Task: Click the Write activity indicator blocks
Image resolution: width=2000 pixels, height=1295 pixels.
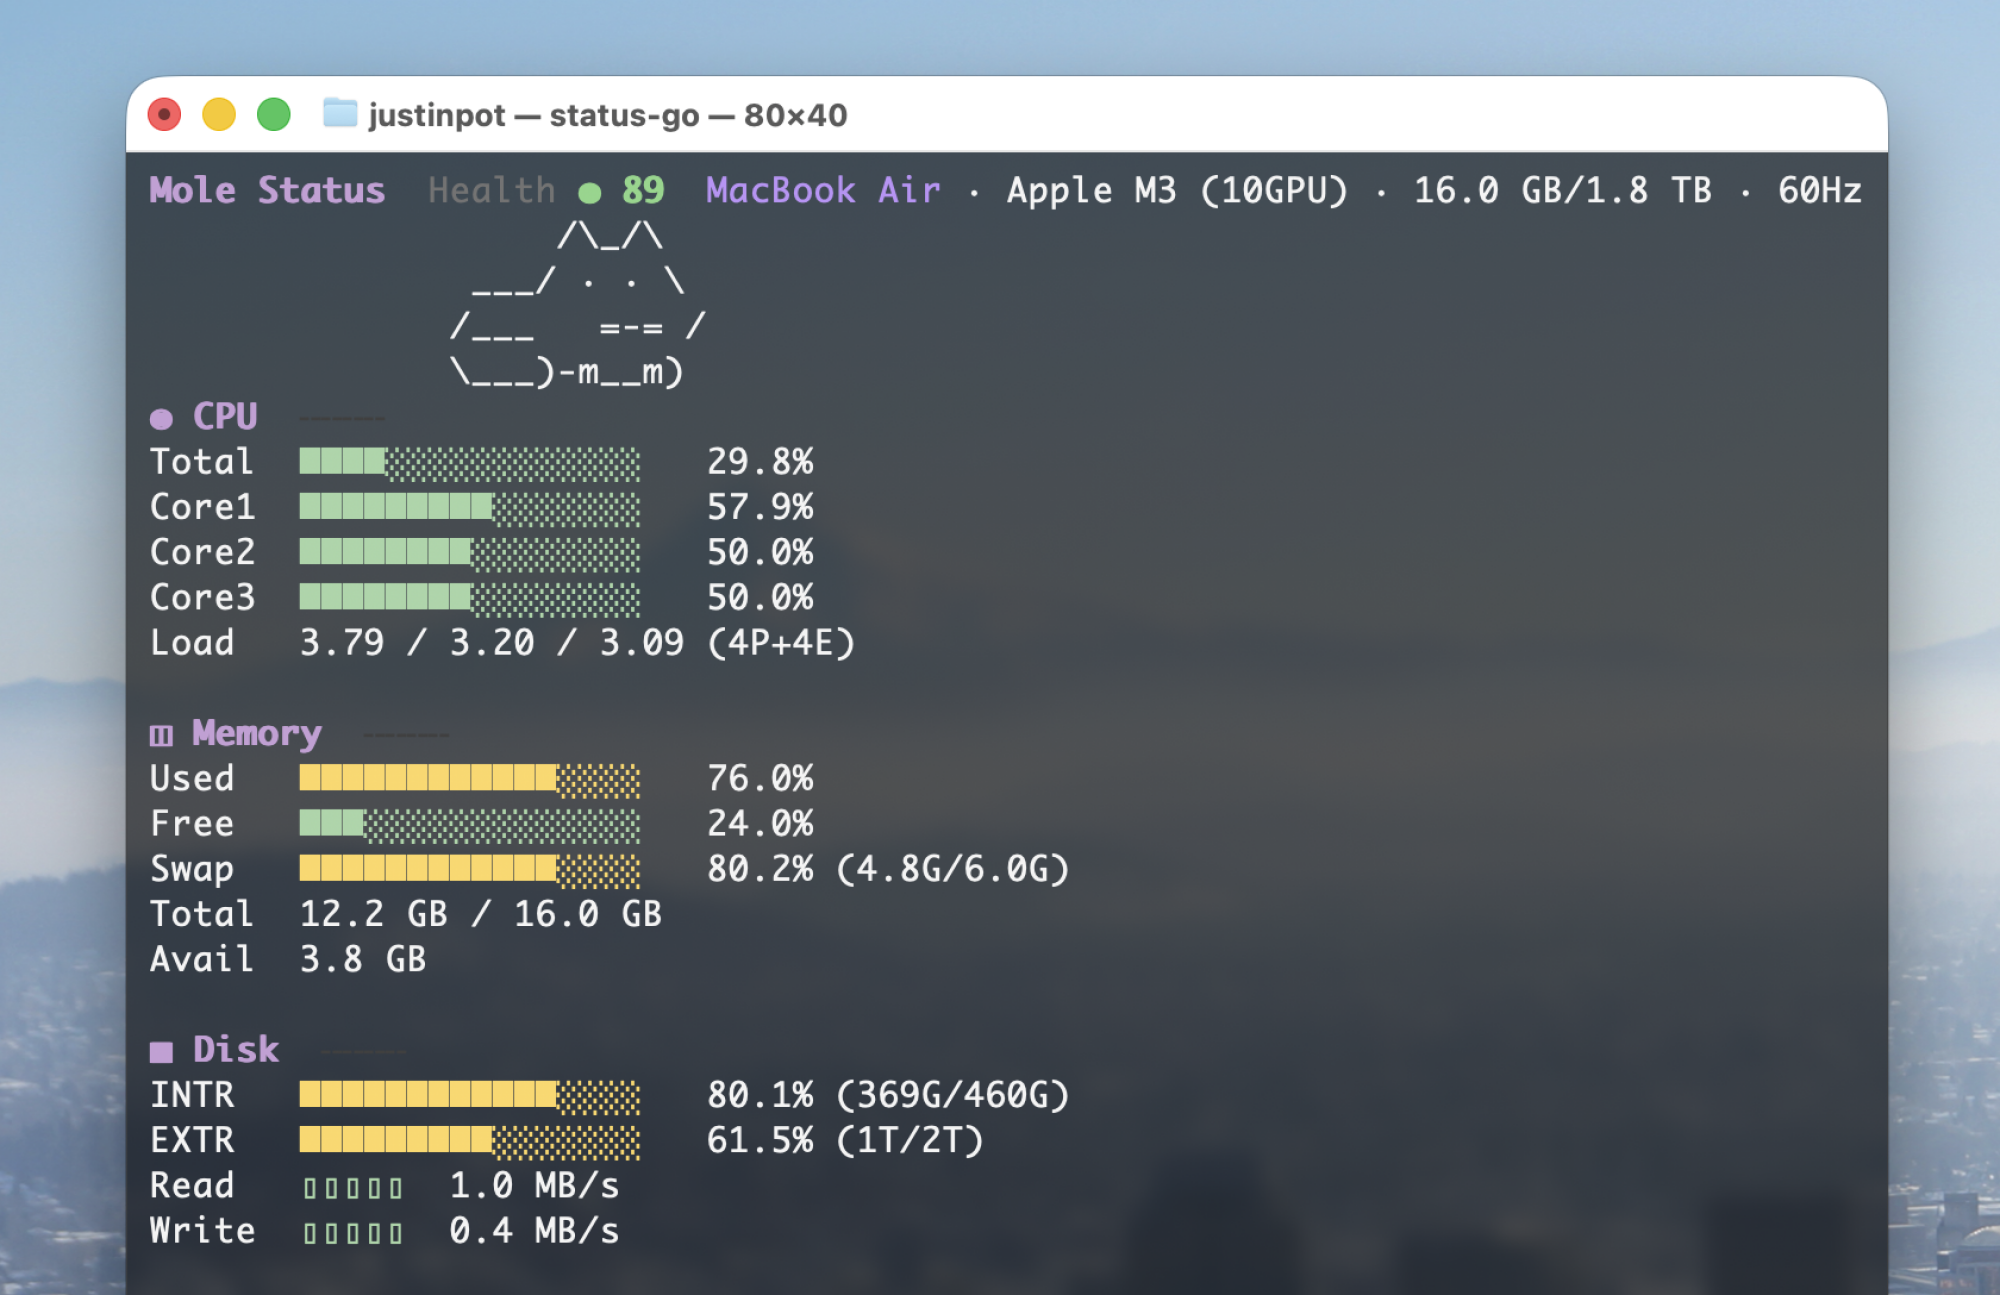Action: (x=353, y=1233)
